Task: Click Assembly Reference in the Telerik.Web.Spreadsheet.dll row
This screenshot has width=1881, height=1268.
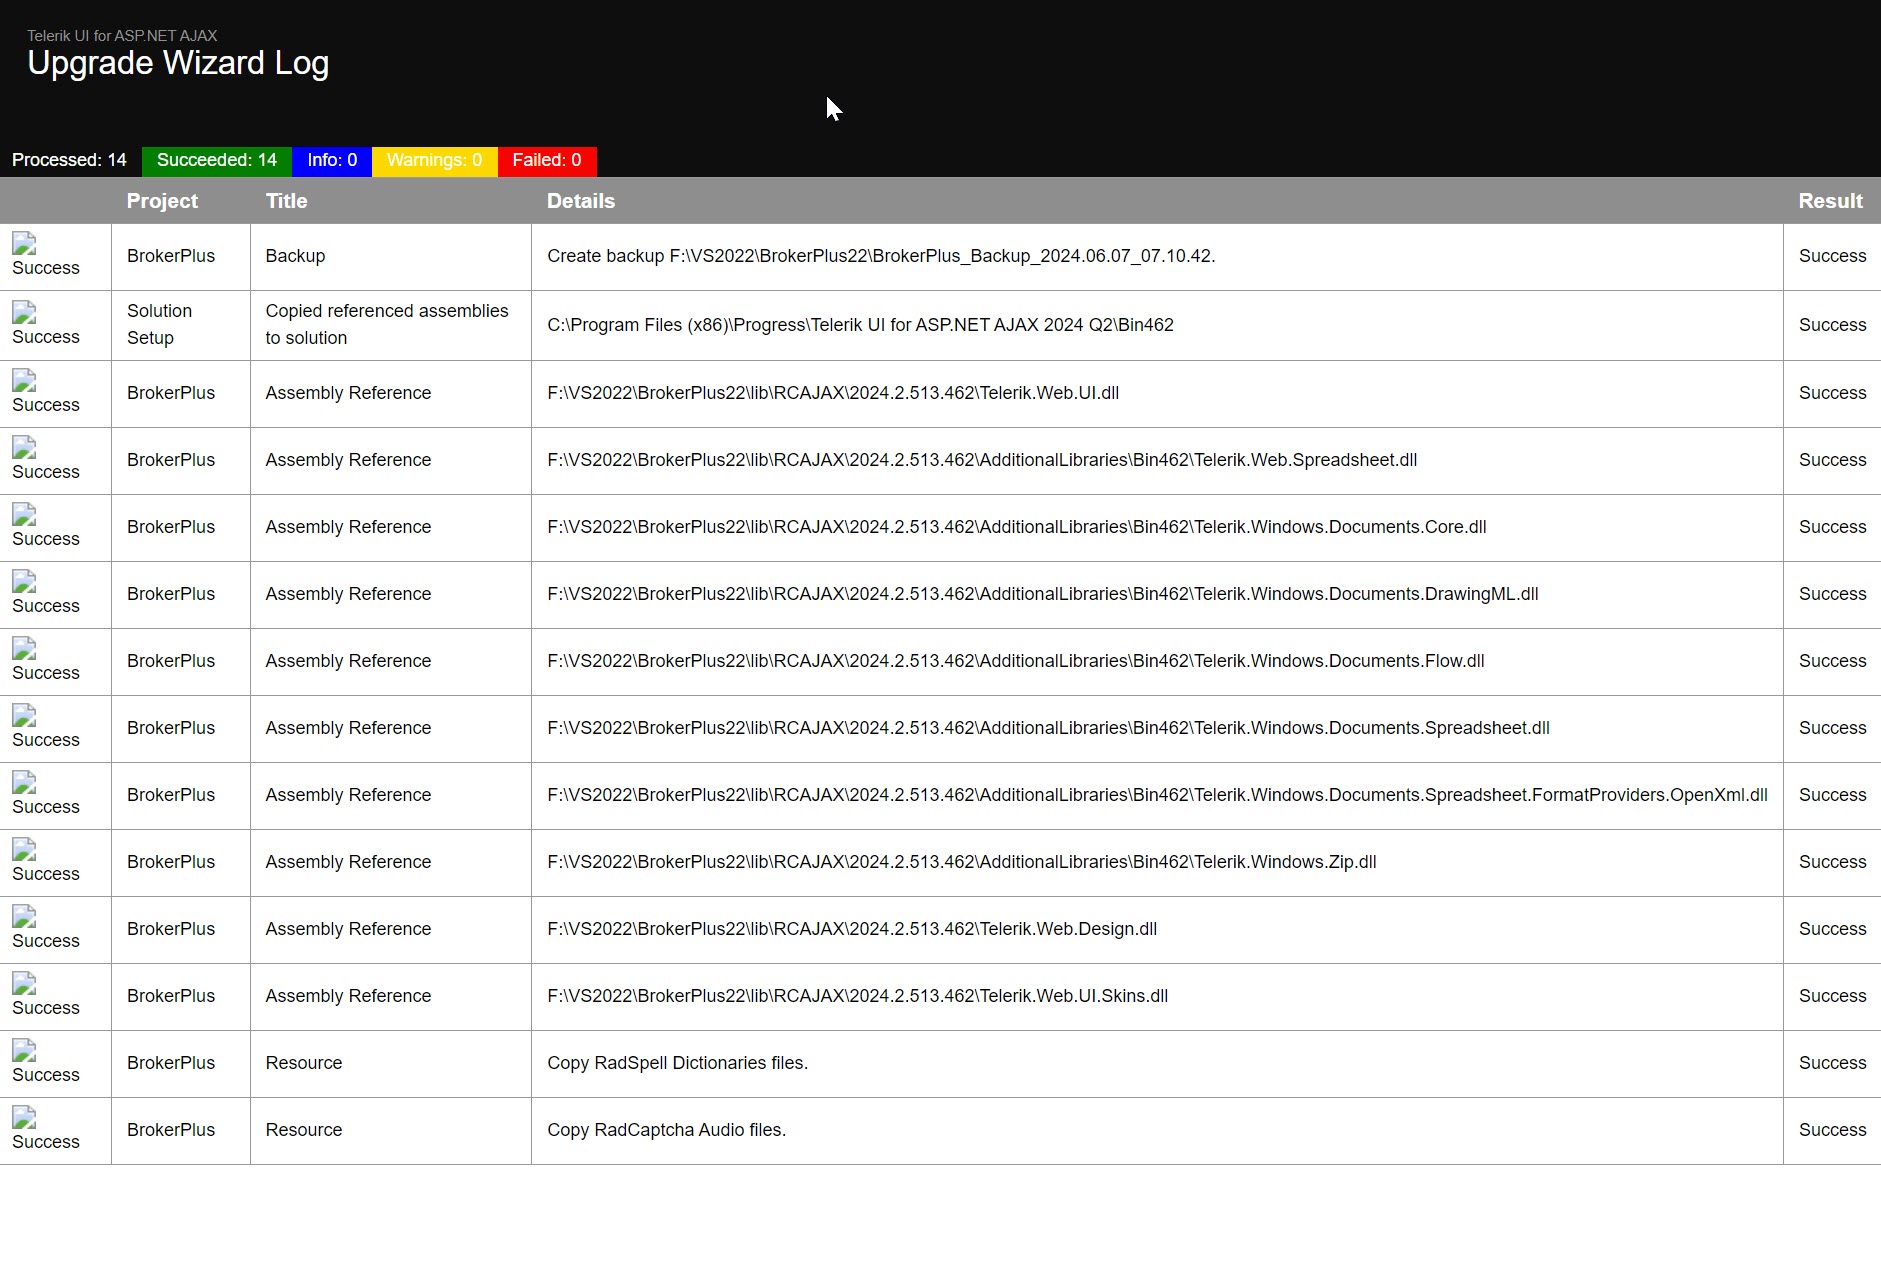Action: (348, 460)
